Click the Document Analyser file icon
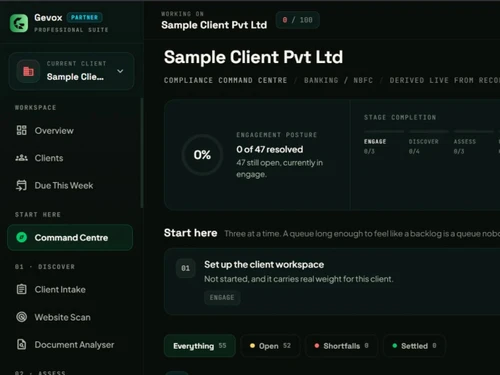This screenshot has height=375, width=500. tap(21, 344)
